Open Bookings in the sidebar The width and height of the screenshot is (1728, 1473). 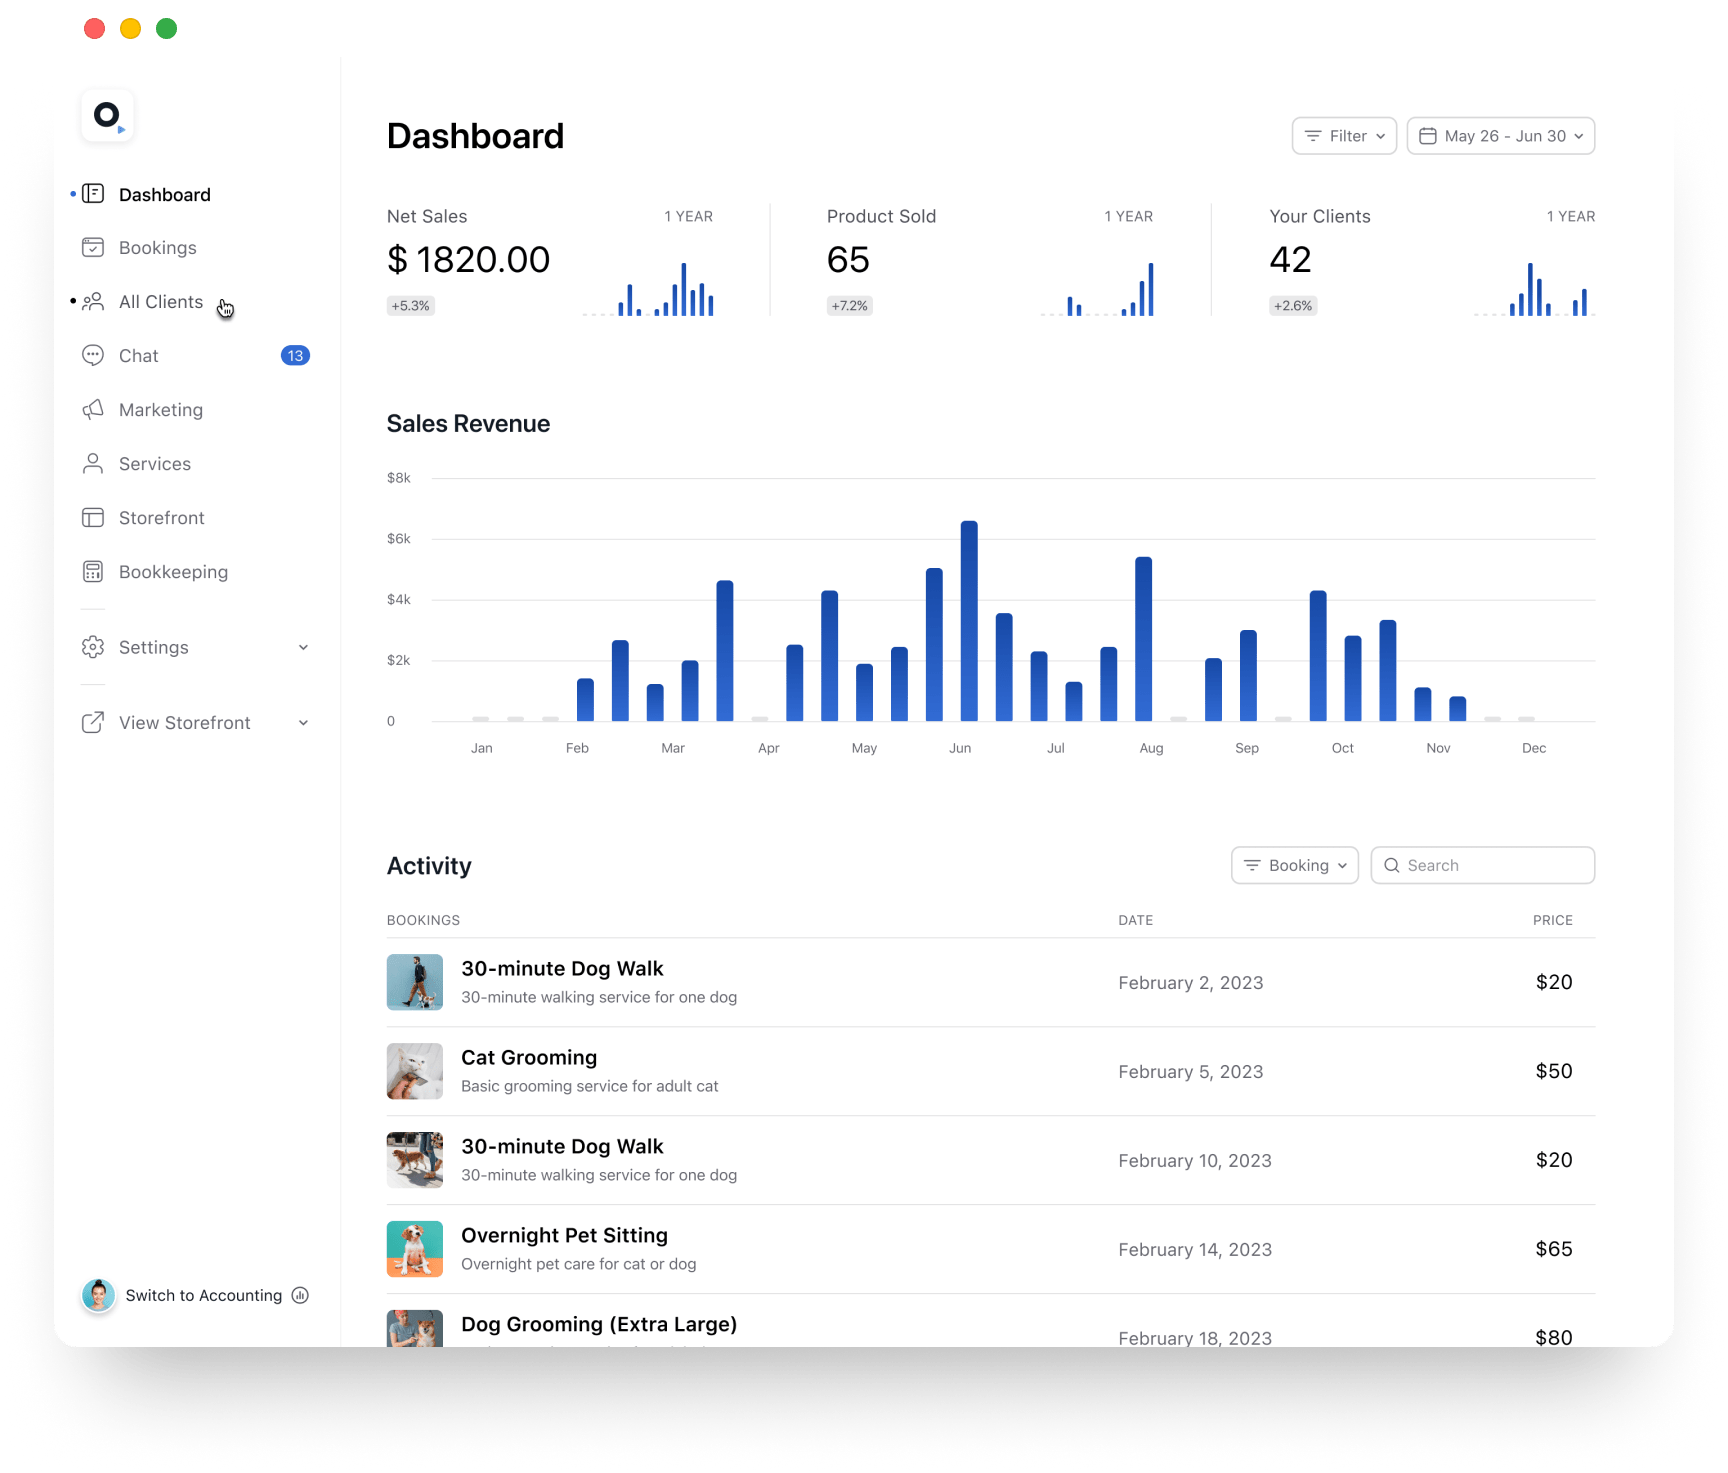click(x=158, y=248)
